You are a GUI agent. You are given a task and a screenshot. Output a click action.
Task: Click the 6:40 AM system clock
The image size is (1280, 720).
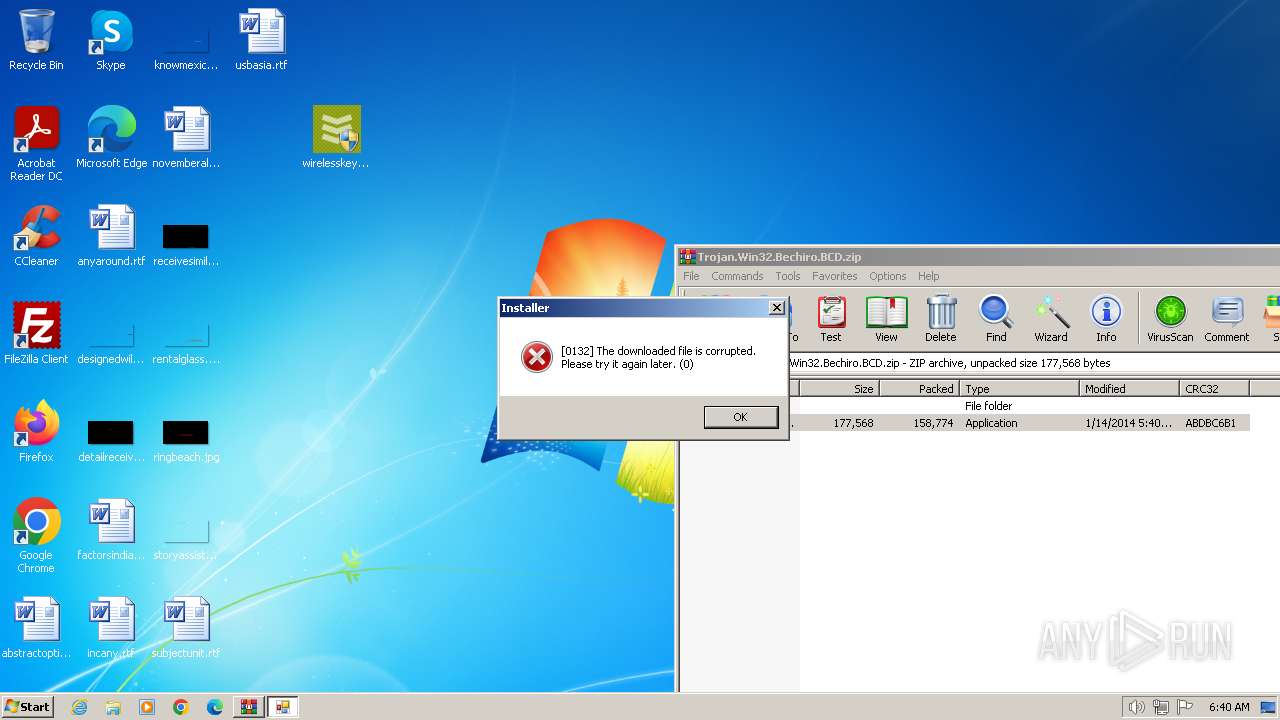click(1229, 707)
